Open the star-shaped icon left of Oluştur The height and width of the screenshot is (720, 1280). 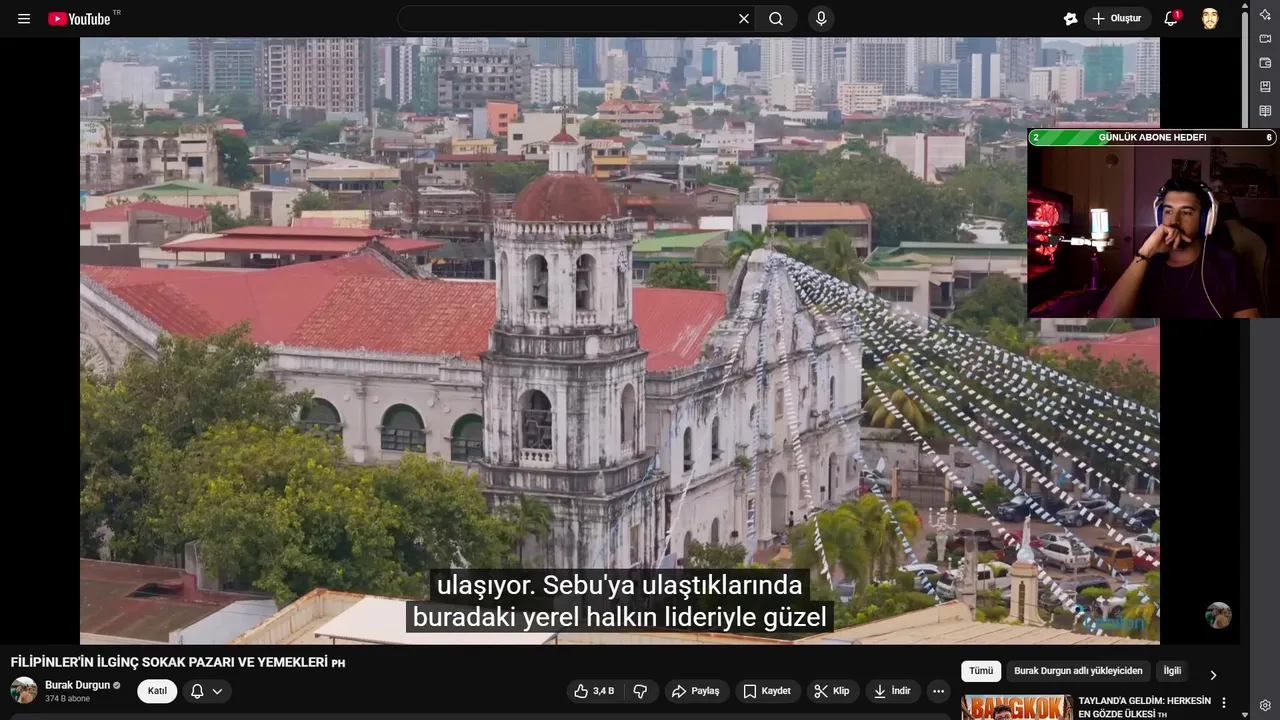pyautogui.click(x=1070, y=19)
